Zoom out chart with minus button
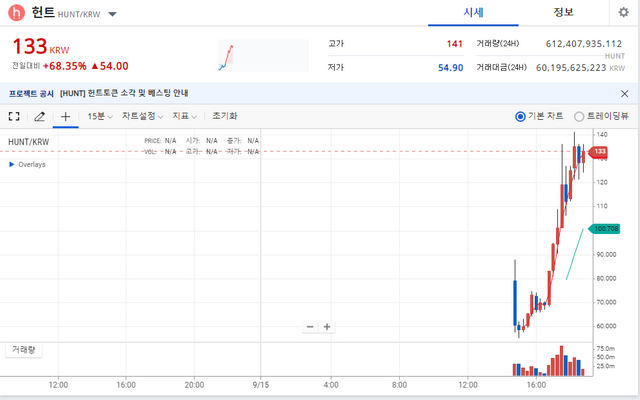The height and width of the screenshot is (400, 640). 310,327
